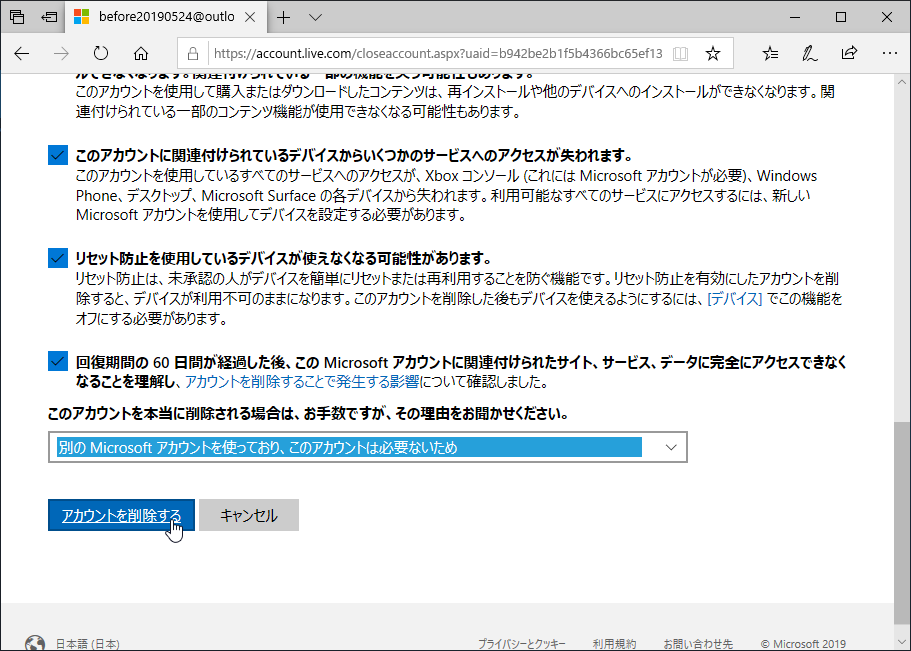The width and height of the screenshot is (911, 651).
Task: Click the Add notes pen icon
Action: click(x=809, y=54)
